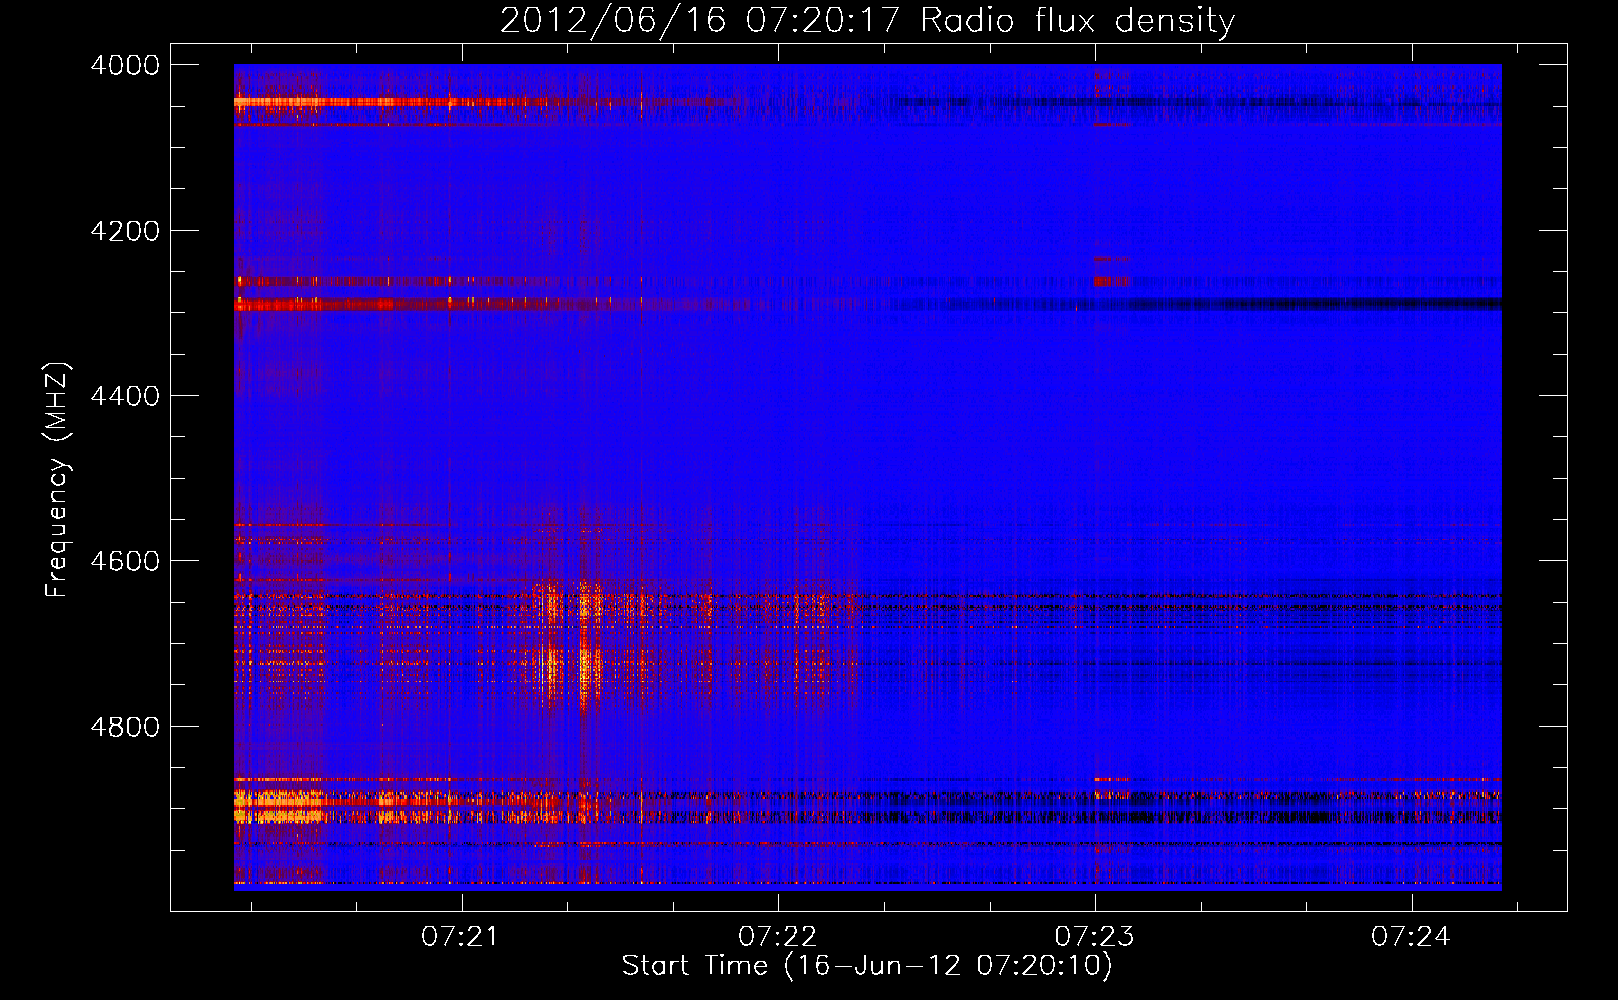Select the 4200 frequency axis label

tap(125, 231)
